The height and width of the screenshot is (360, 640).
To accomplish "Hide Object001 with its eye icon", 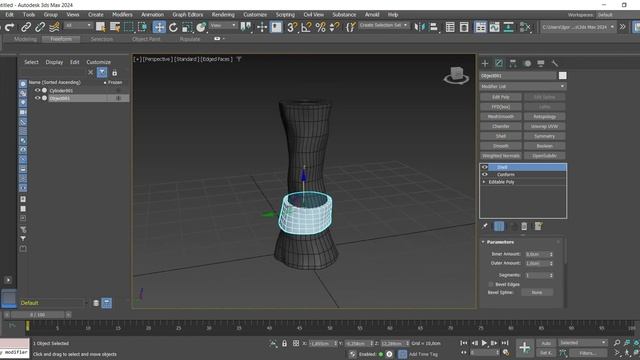I will (x=37, y=98).
